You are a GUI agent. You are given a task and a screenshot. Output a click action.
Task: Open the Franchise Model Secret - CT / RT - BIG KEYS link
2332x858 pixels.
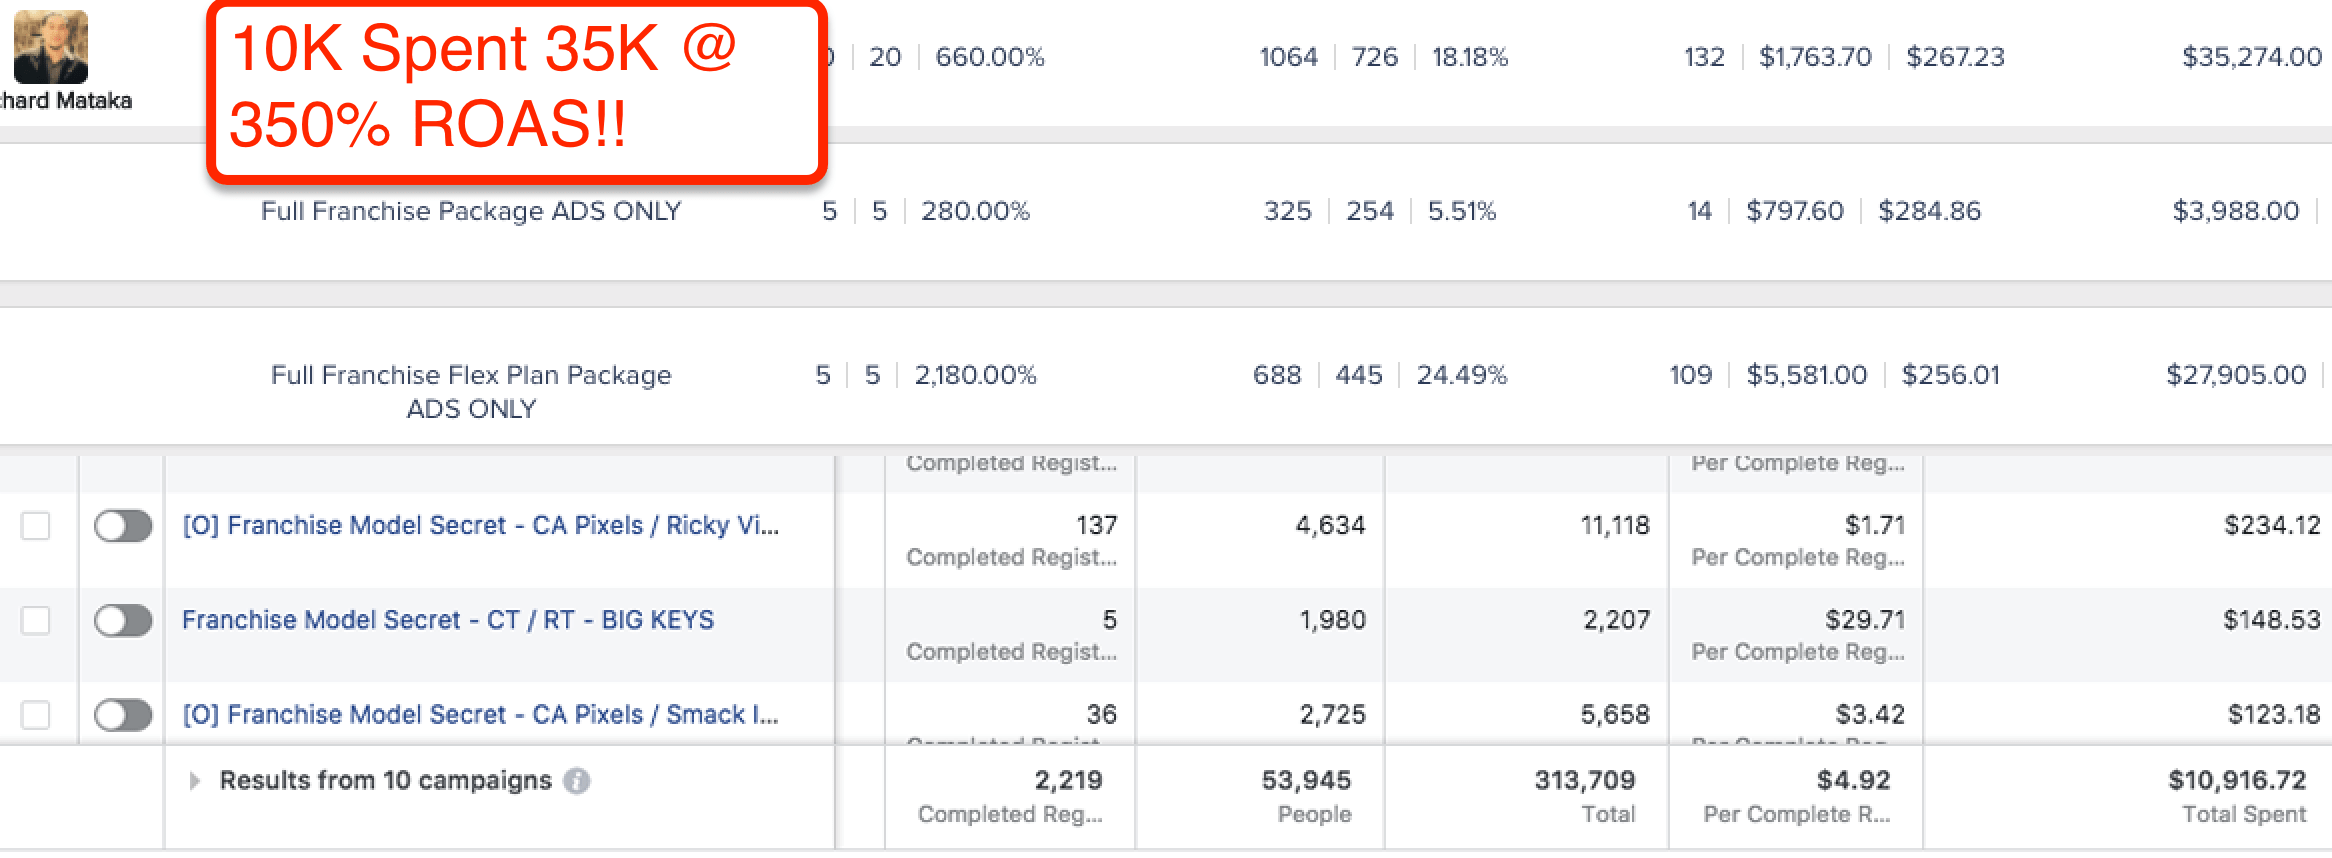[x=448, y=620]
